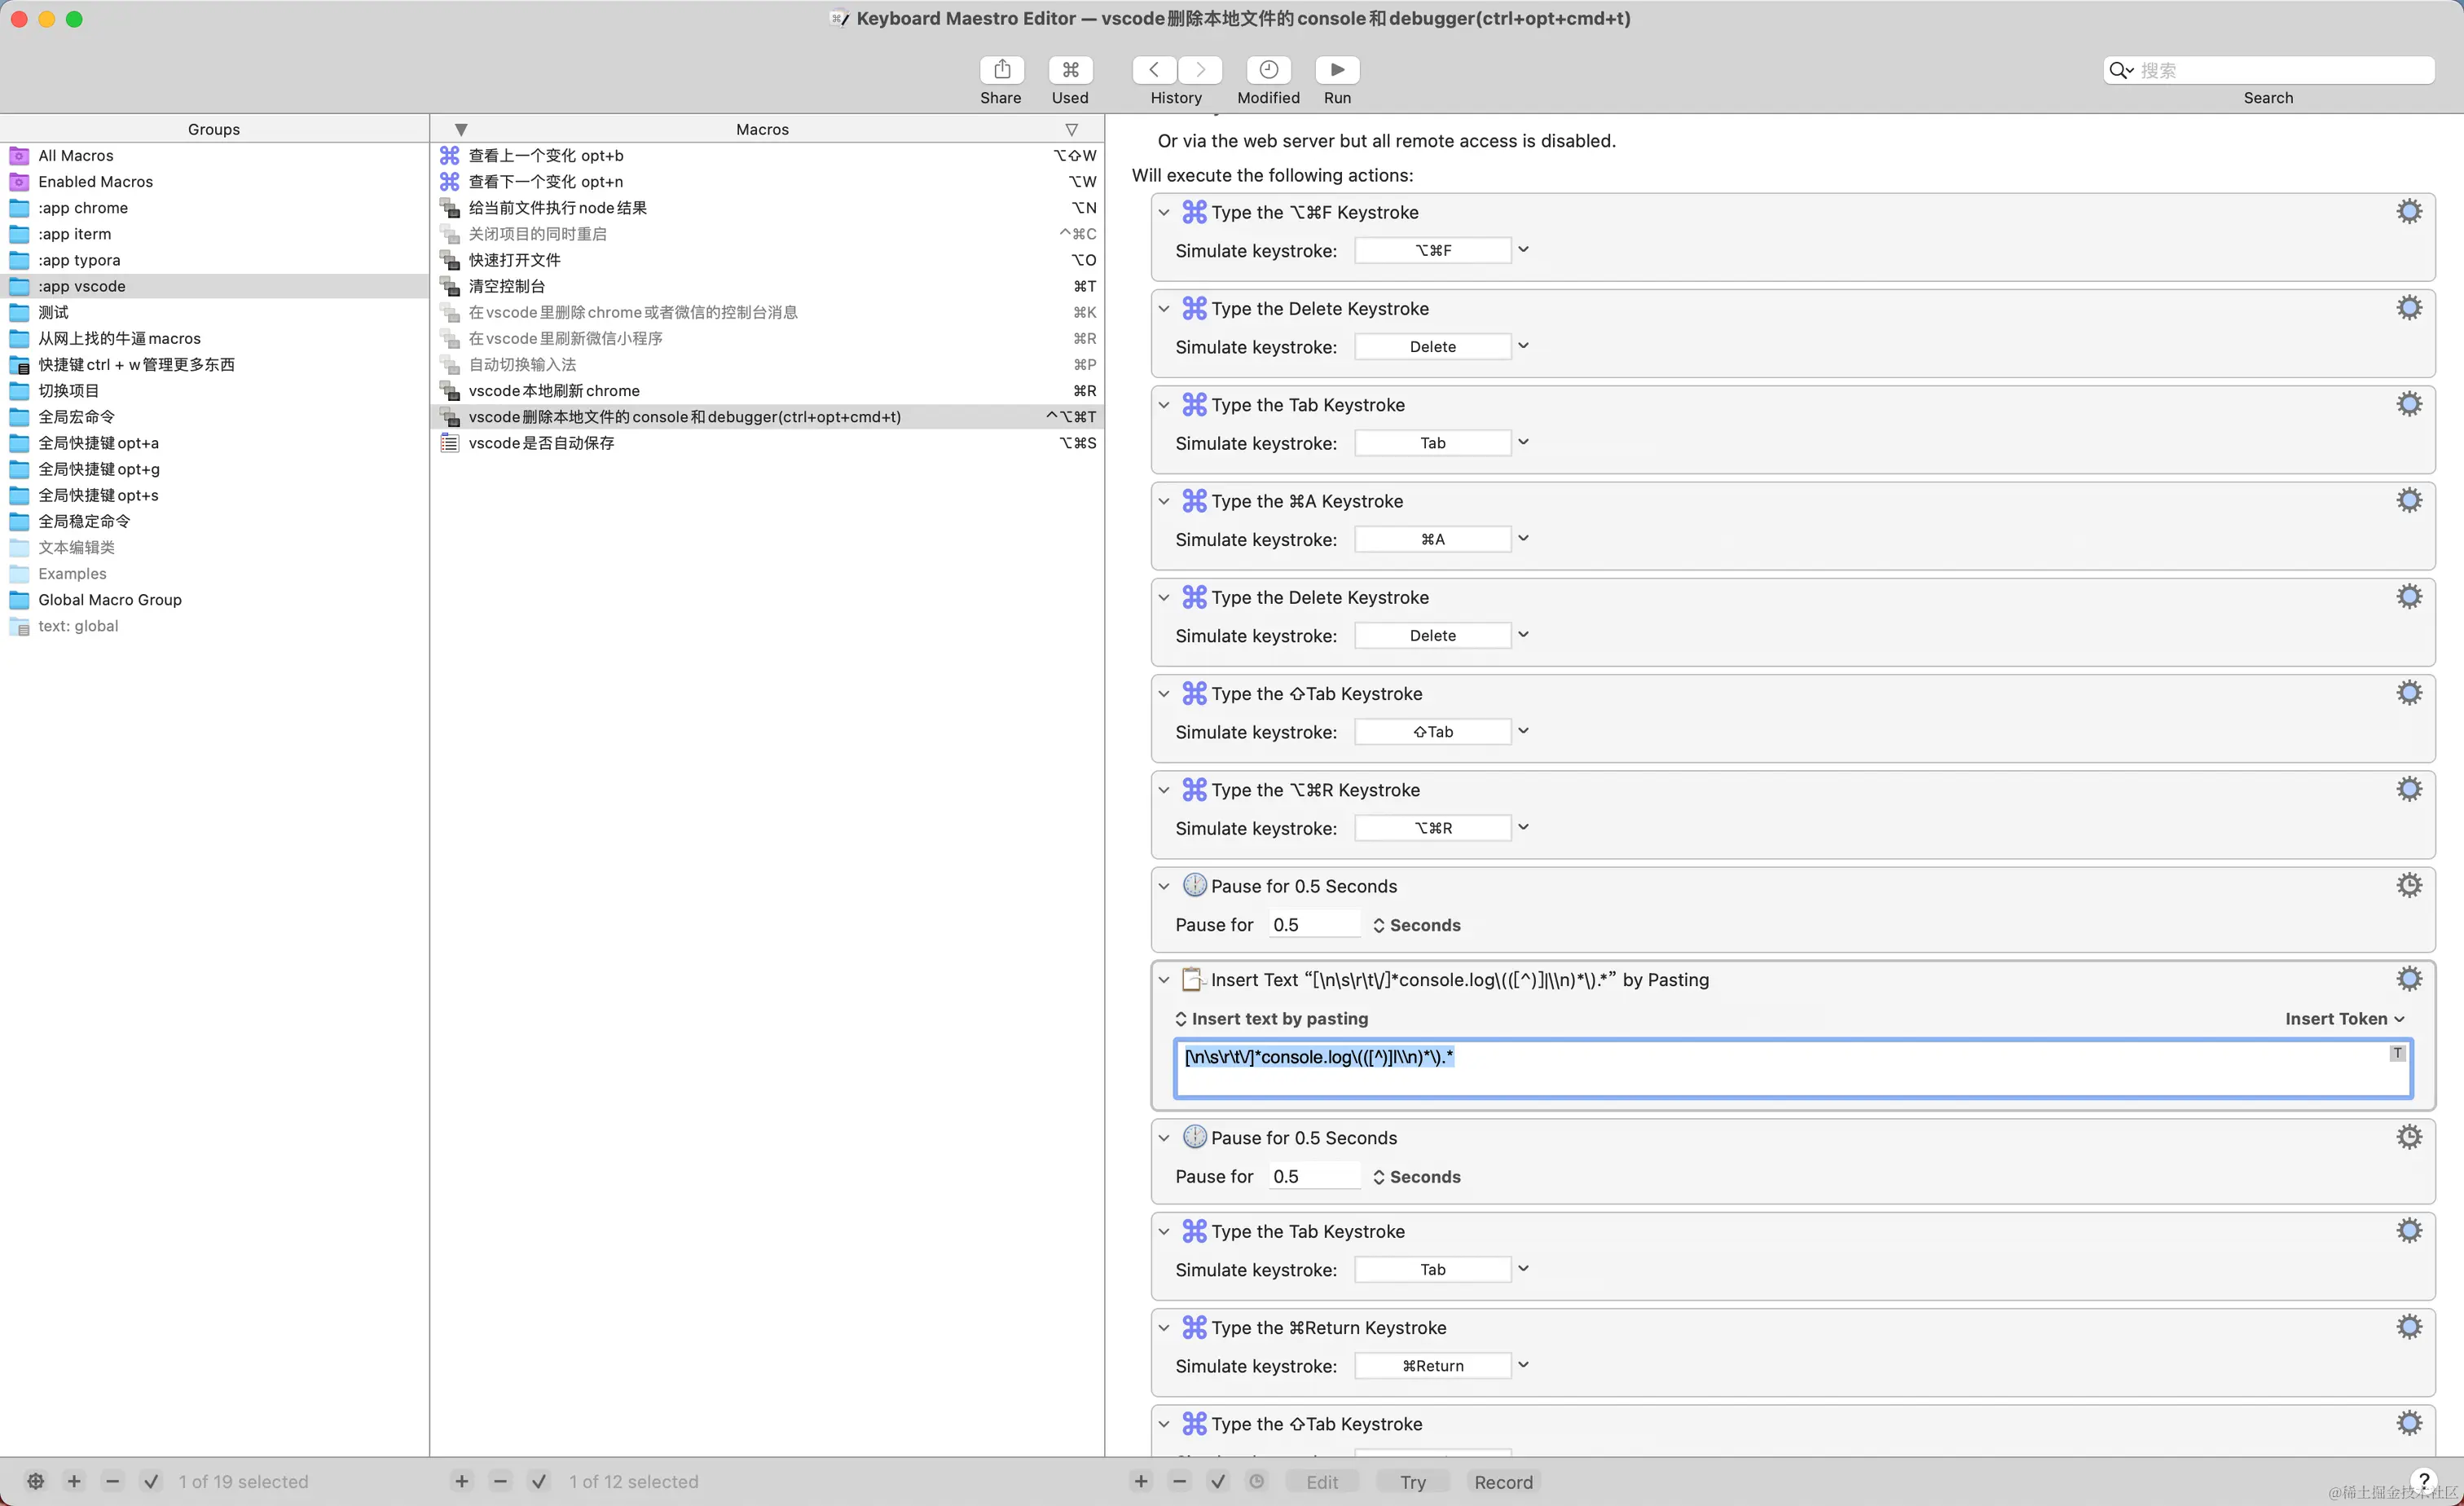Click the search magnifier icon
Image resolution: width=2464 pixels, height=1506 pixels.
[x=2120, y=70]
